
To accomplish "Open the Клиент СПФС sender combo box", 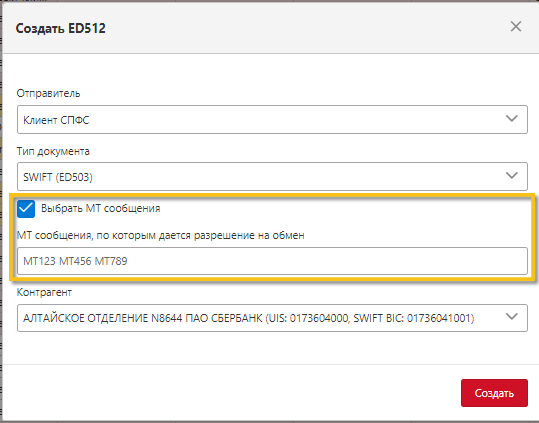I will (x=272, y=120).
